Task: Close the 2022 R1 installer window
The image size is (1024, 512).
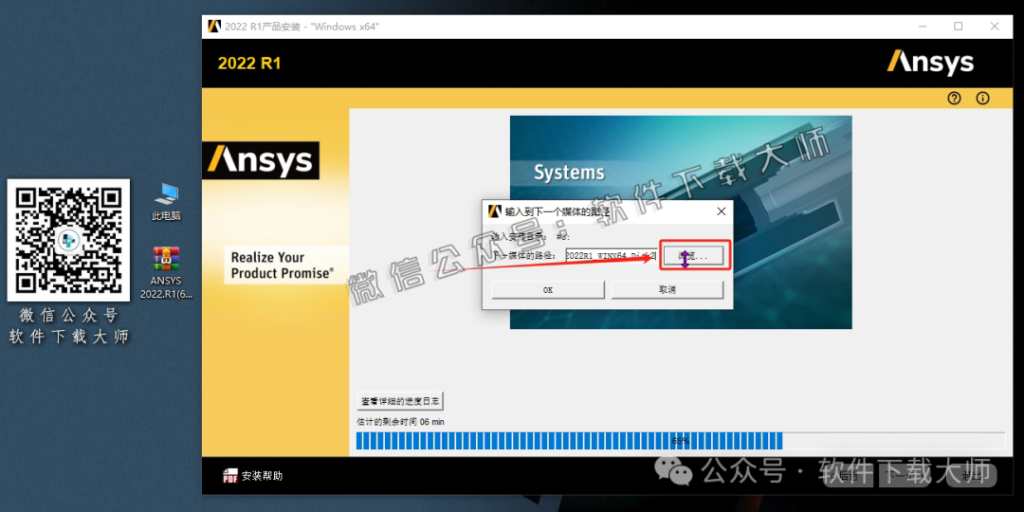Action: [994, 26]
